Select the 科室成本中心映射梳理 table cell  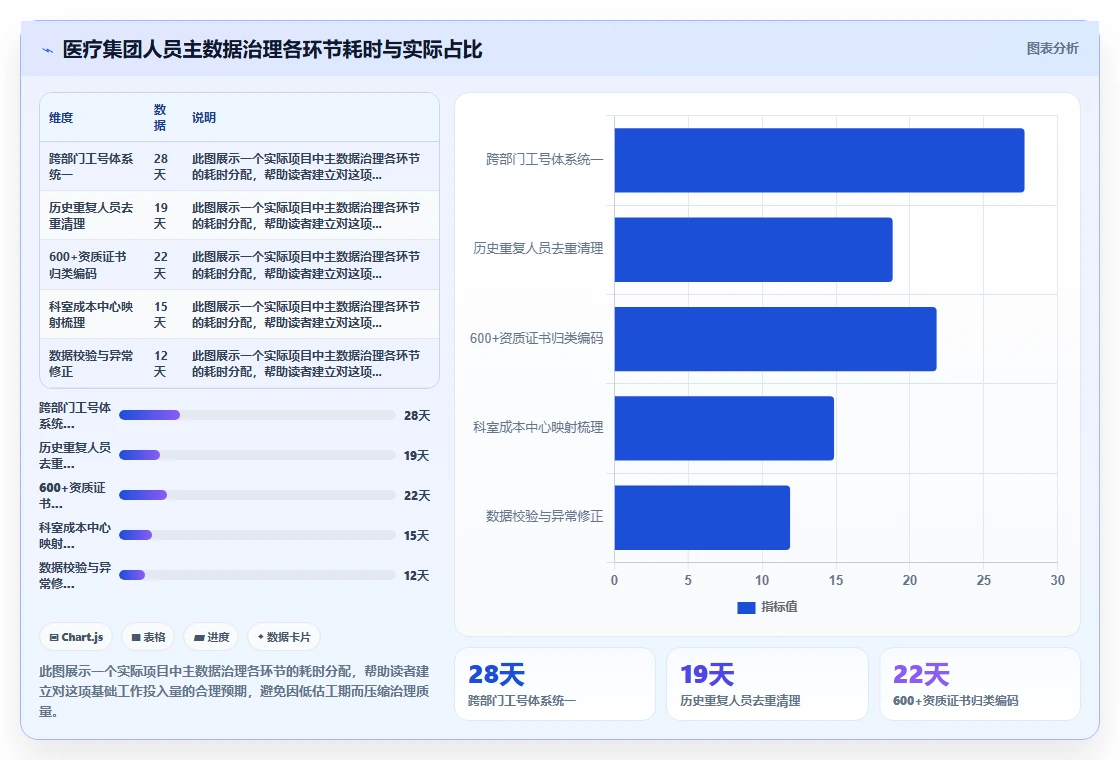tap(91, 314)
